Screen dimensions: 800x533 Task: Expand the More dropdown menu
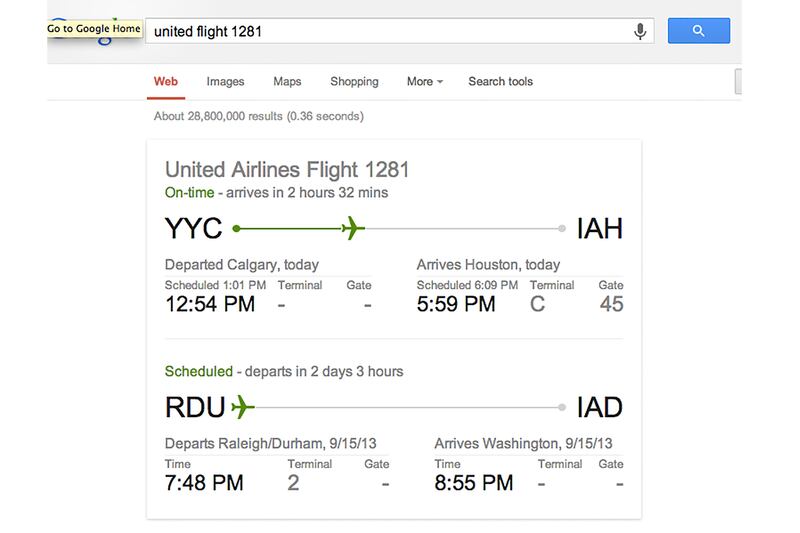(424, 82)
